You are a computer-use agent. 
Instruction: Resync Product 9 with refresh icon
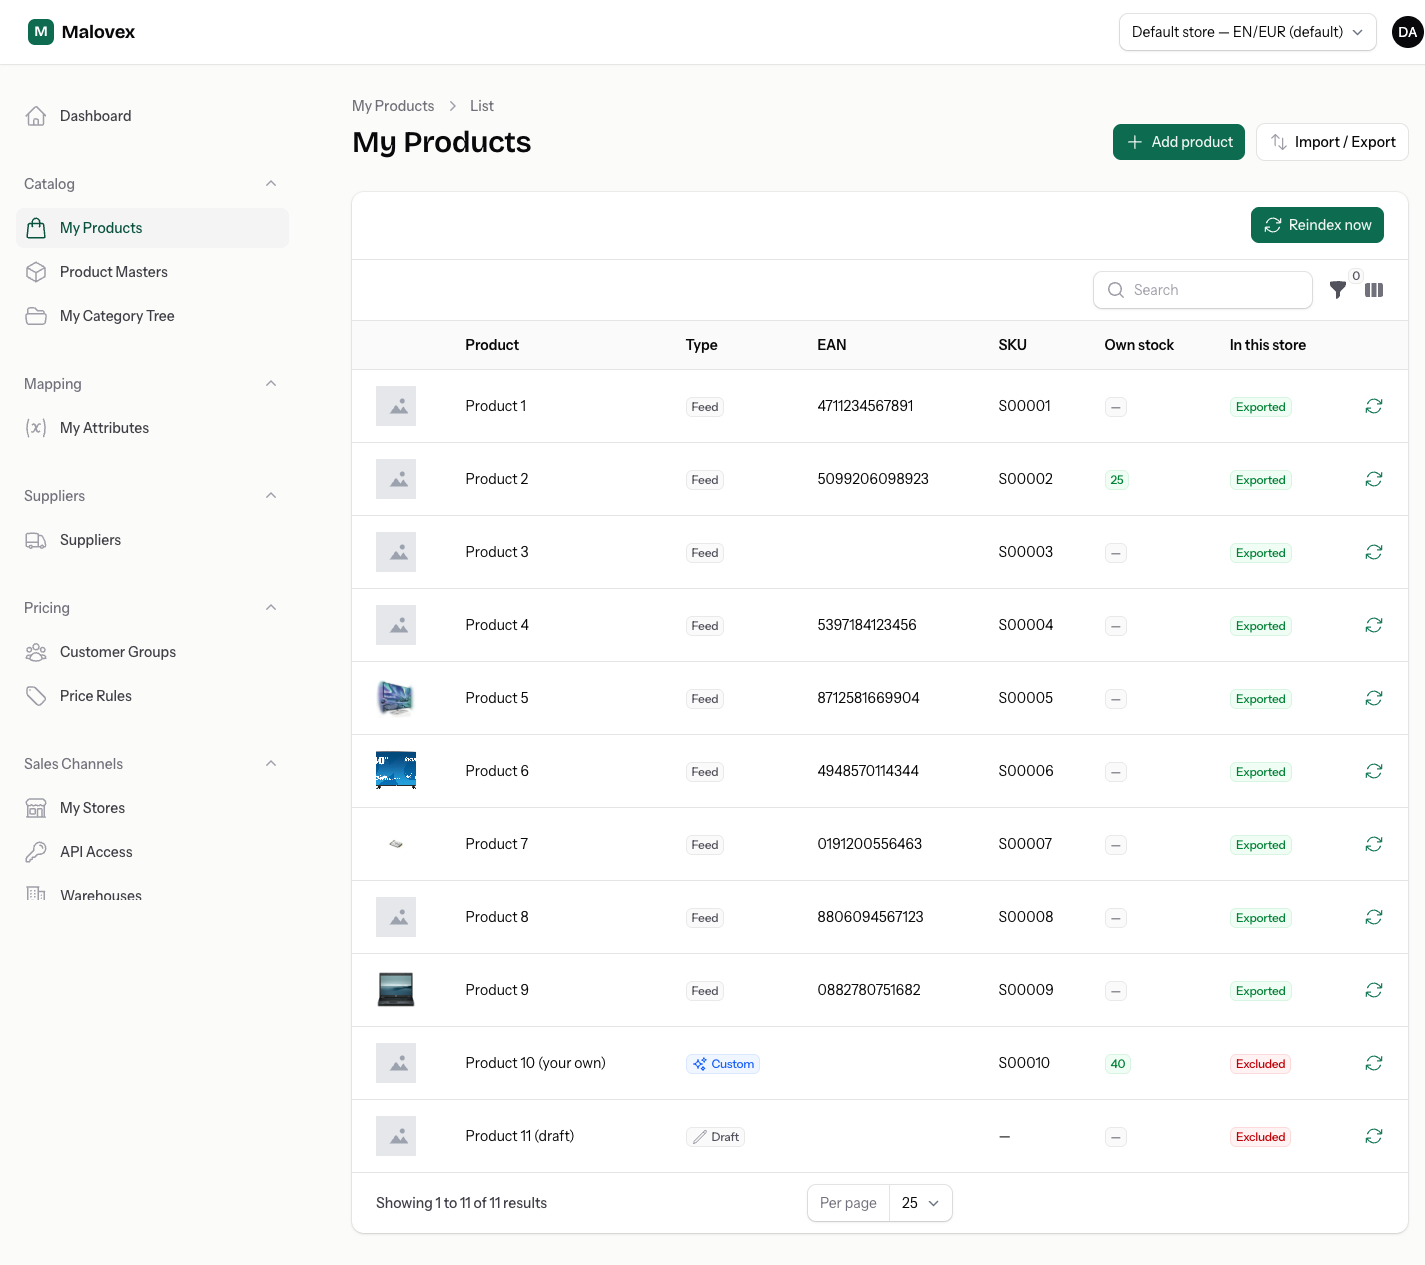click(1374, 990)
